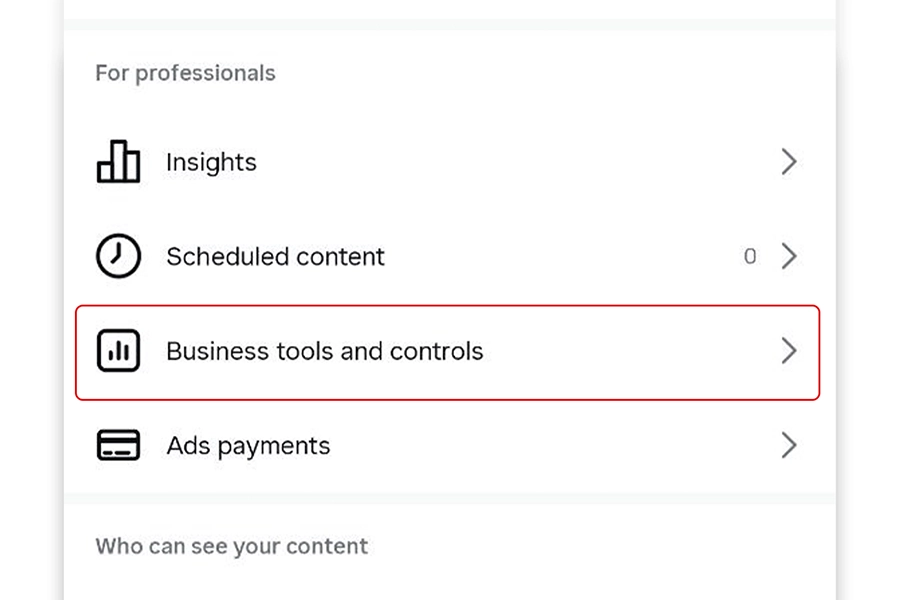Click the Business tools and controls chart icon

coord(118,351)
